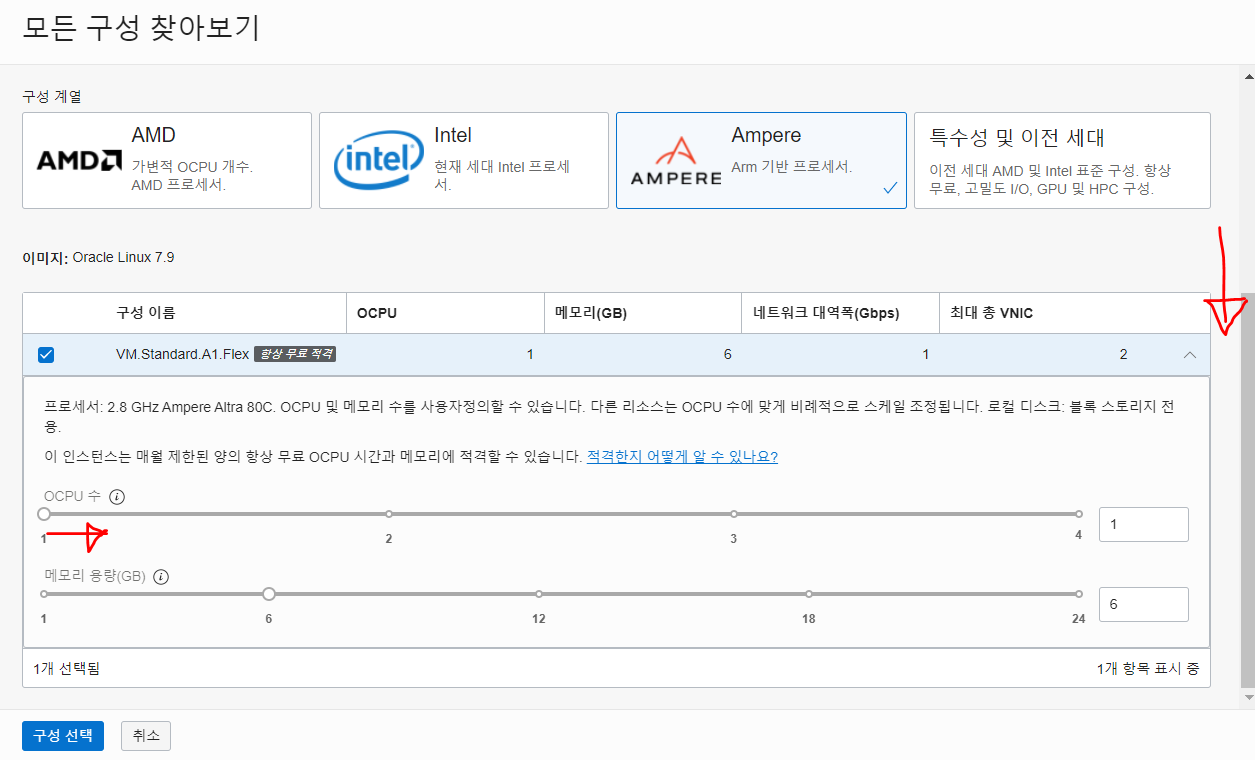Select the Ampere shape series card

click(761, 160)
